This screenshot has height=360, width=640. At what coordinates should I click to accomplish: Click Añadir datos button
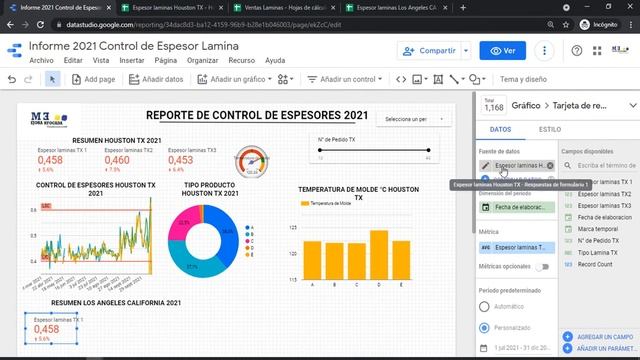[156, 79]
